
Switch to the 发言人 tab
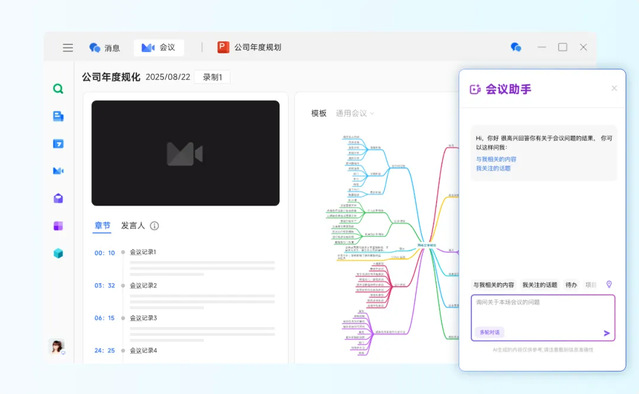(x=133, y=226)
